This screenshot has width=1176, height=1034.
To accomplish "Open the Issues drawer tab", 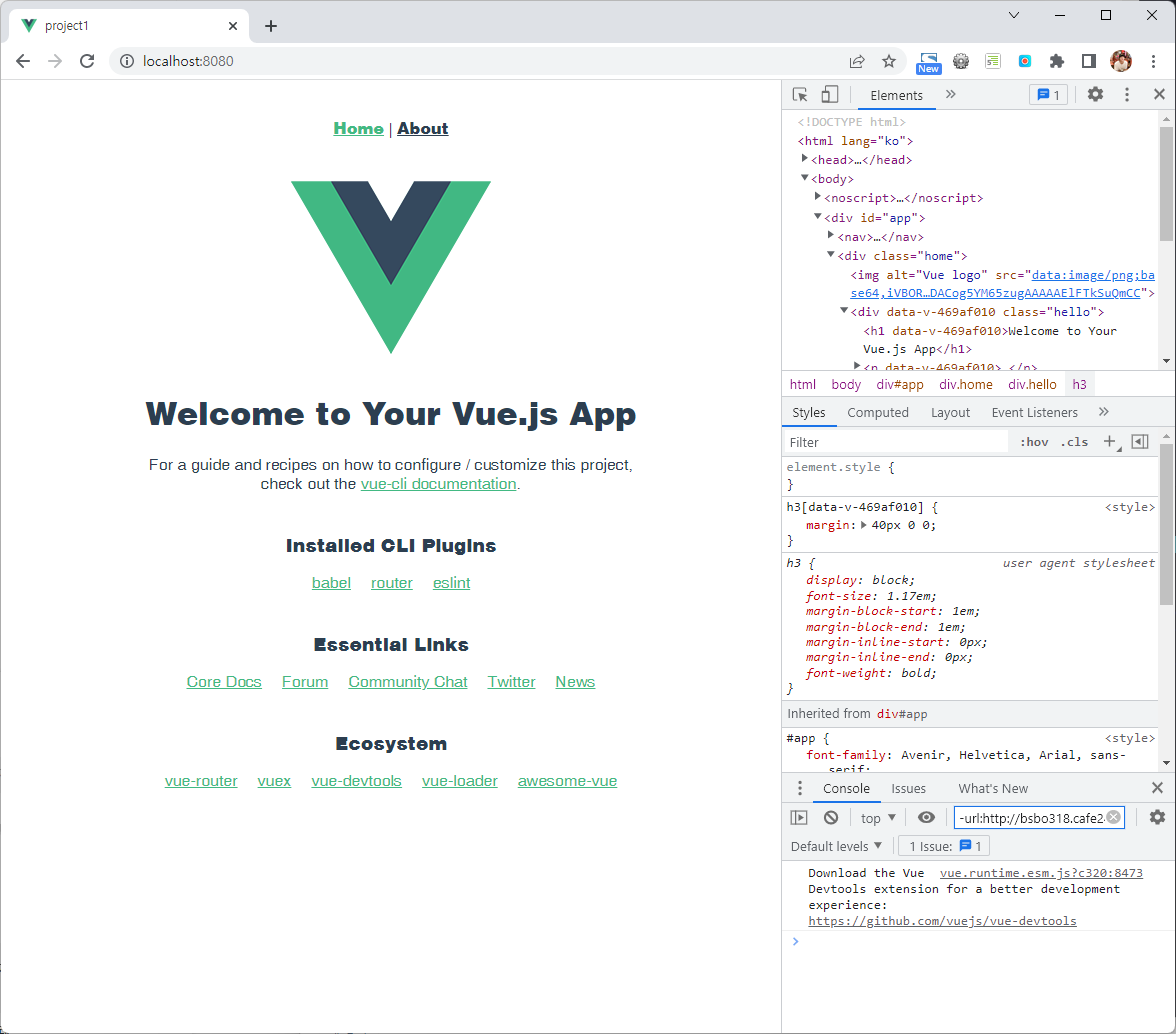I will [908, 789].
